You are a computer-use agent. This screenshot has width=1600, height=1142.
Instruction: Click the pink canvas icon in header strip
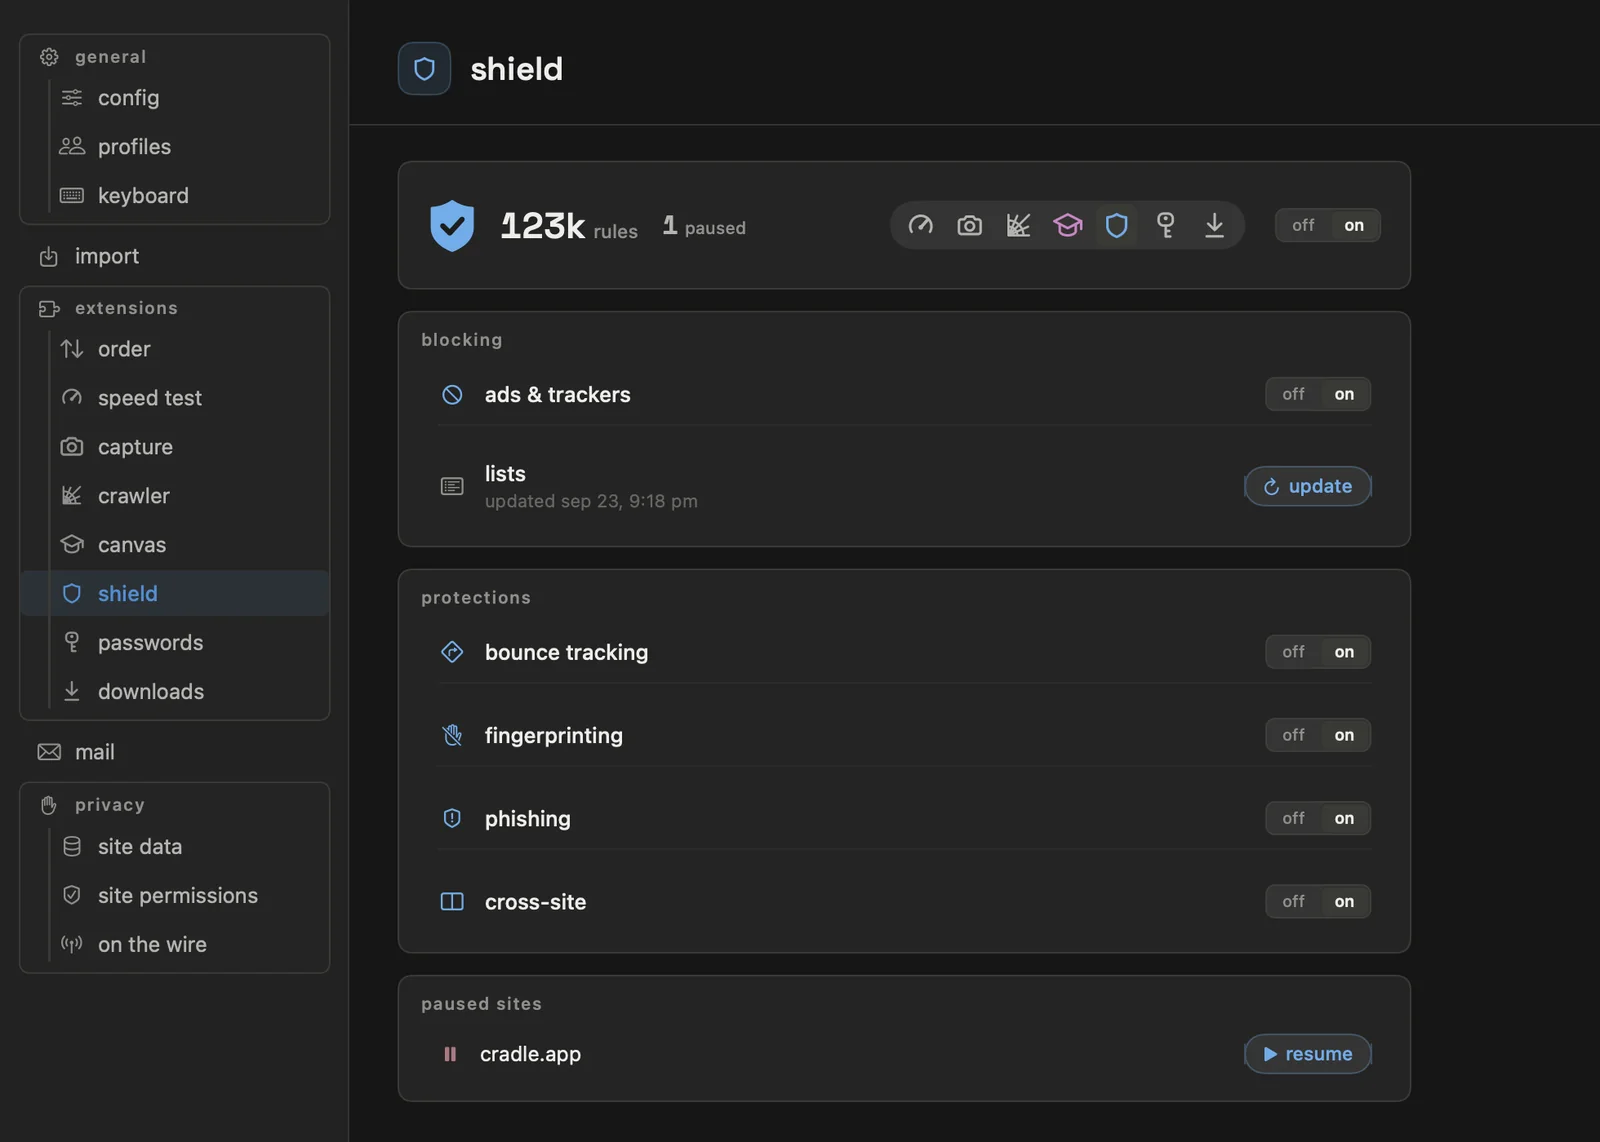click(1067, 225)
